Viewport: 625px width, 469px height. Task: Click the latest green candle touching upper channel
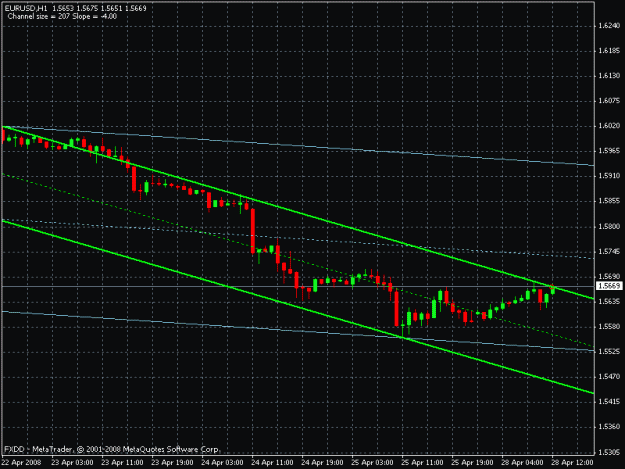tap(552, 290)
